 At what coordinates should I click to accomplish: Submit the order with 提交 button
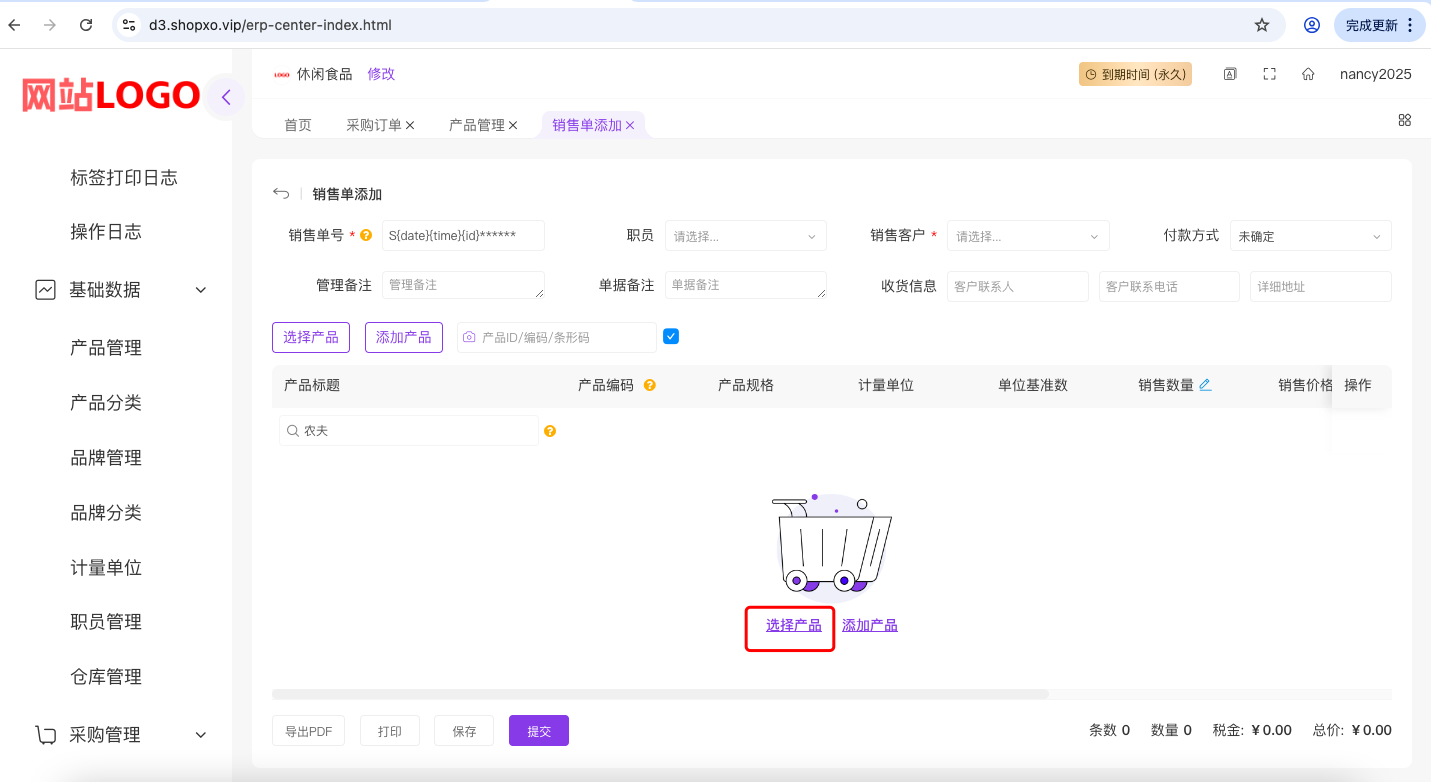(539, 731)
